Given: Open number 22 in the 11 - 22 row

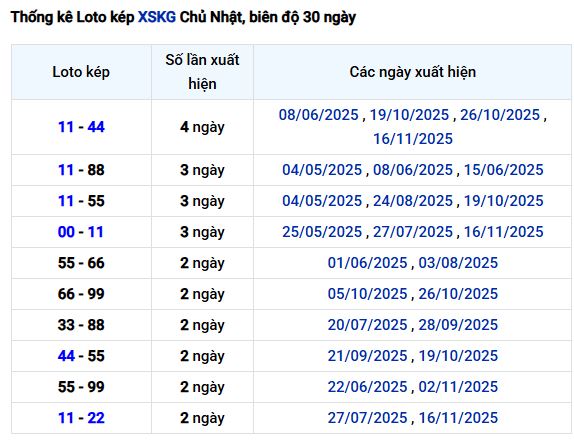Looking at the screenshot, I should click(x=96, y=418).
